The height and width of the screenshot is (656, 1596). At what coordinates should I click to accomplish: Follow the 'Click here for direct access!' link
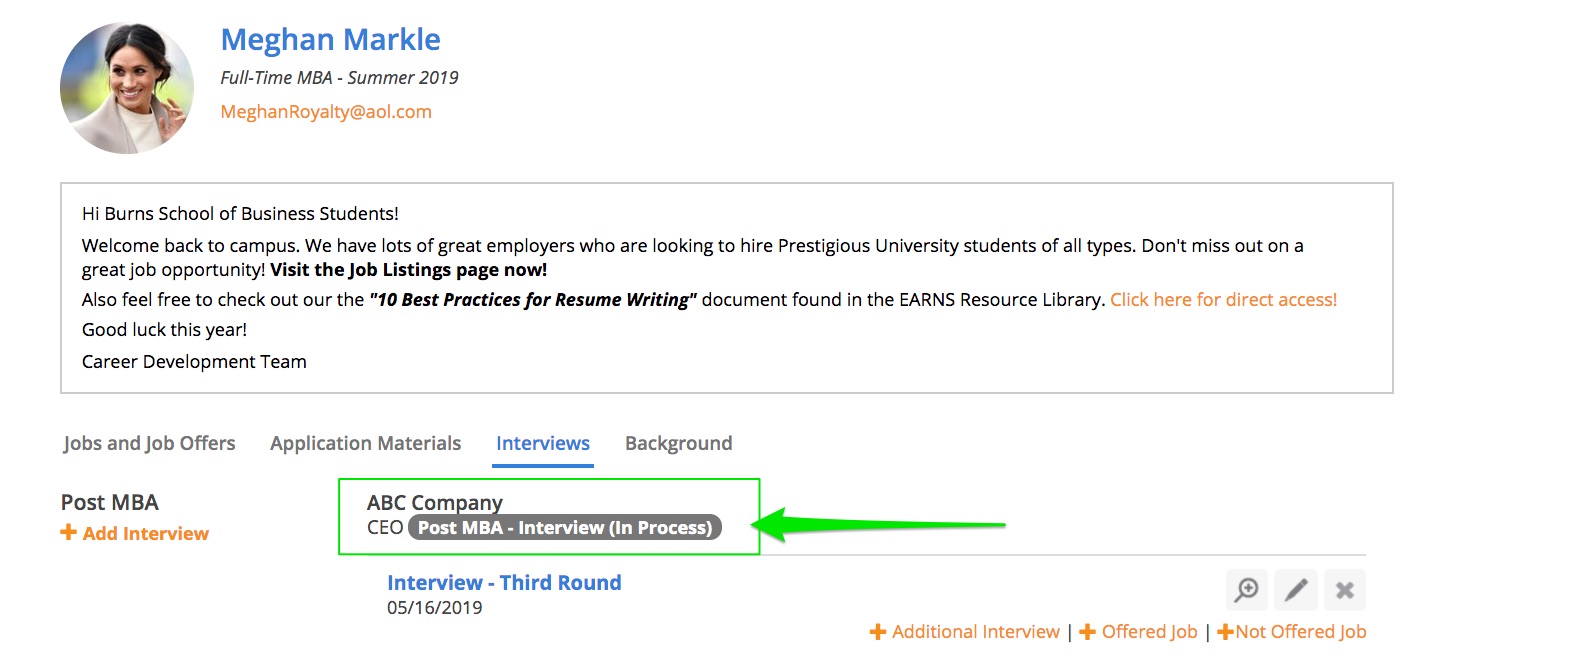(x=1223, y=300)
